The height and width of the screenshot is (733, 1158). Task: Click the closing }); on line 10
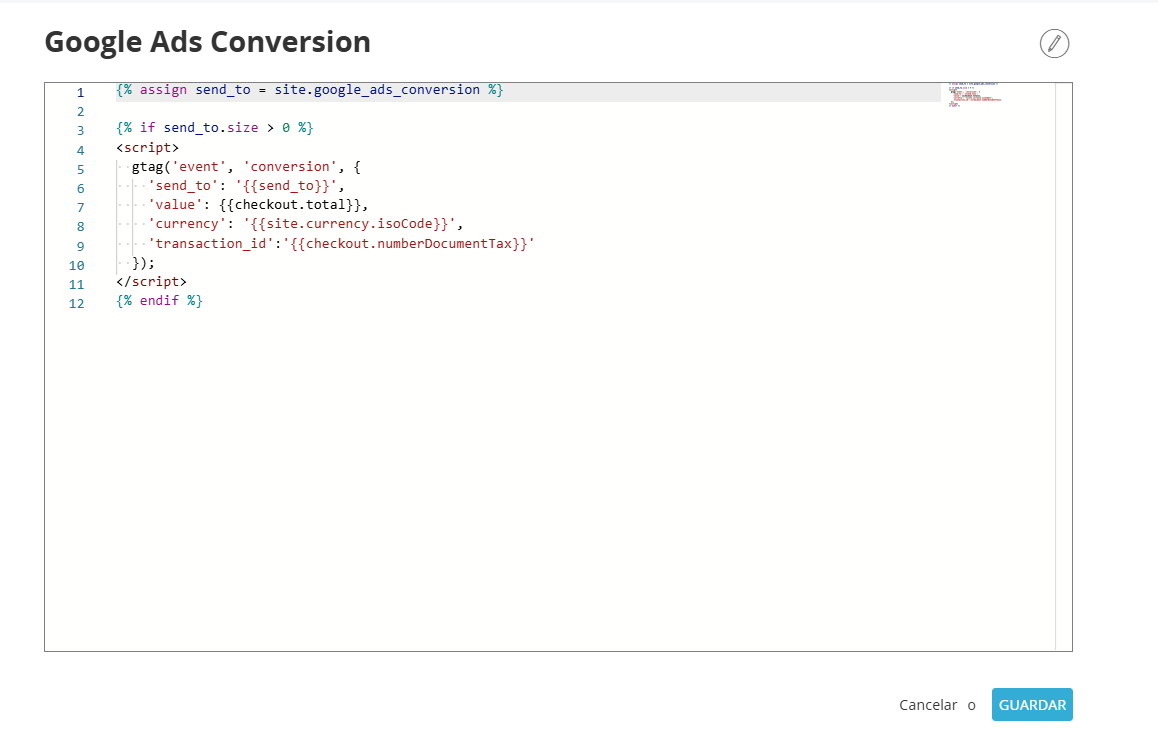tap(143, 263)
